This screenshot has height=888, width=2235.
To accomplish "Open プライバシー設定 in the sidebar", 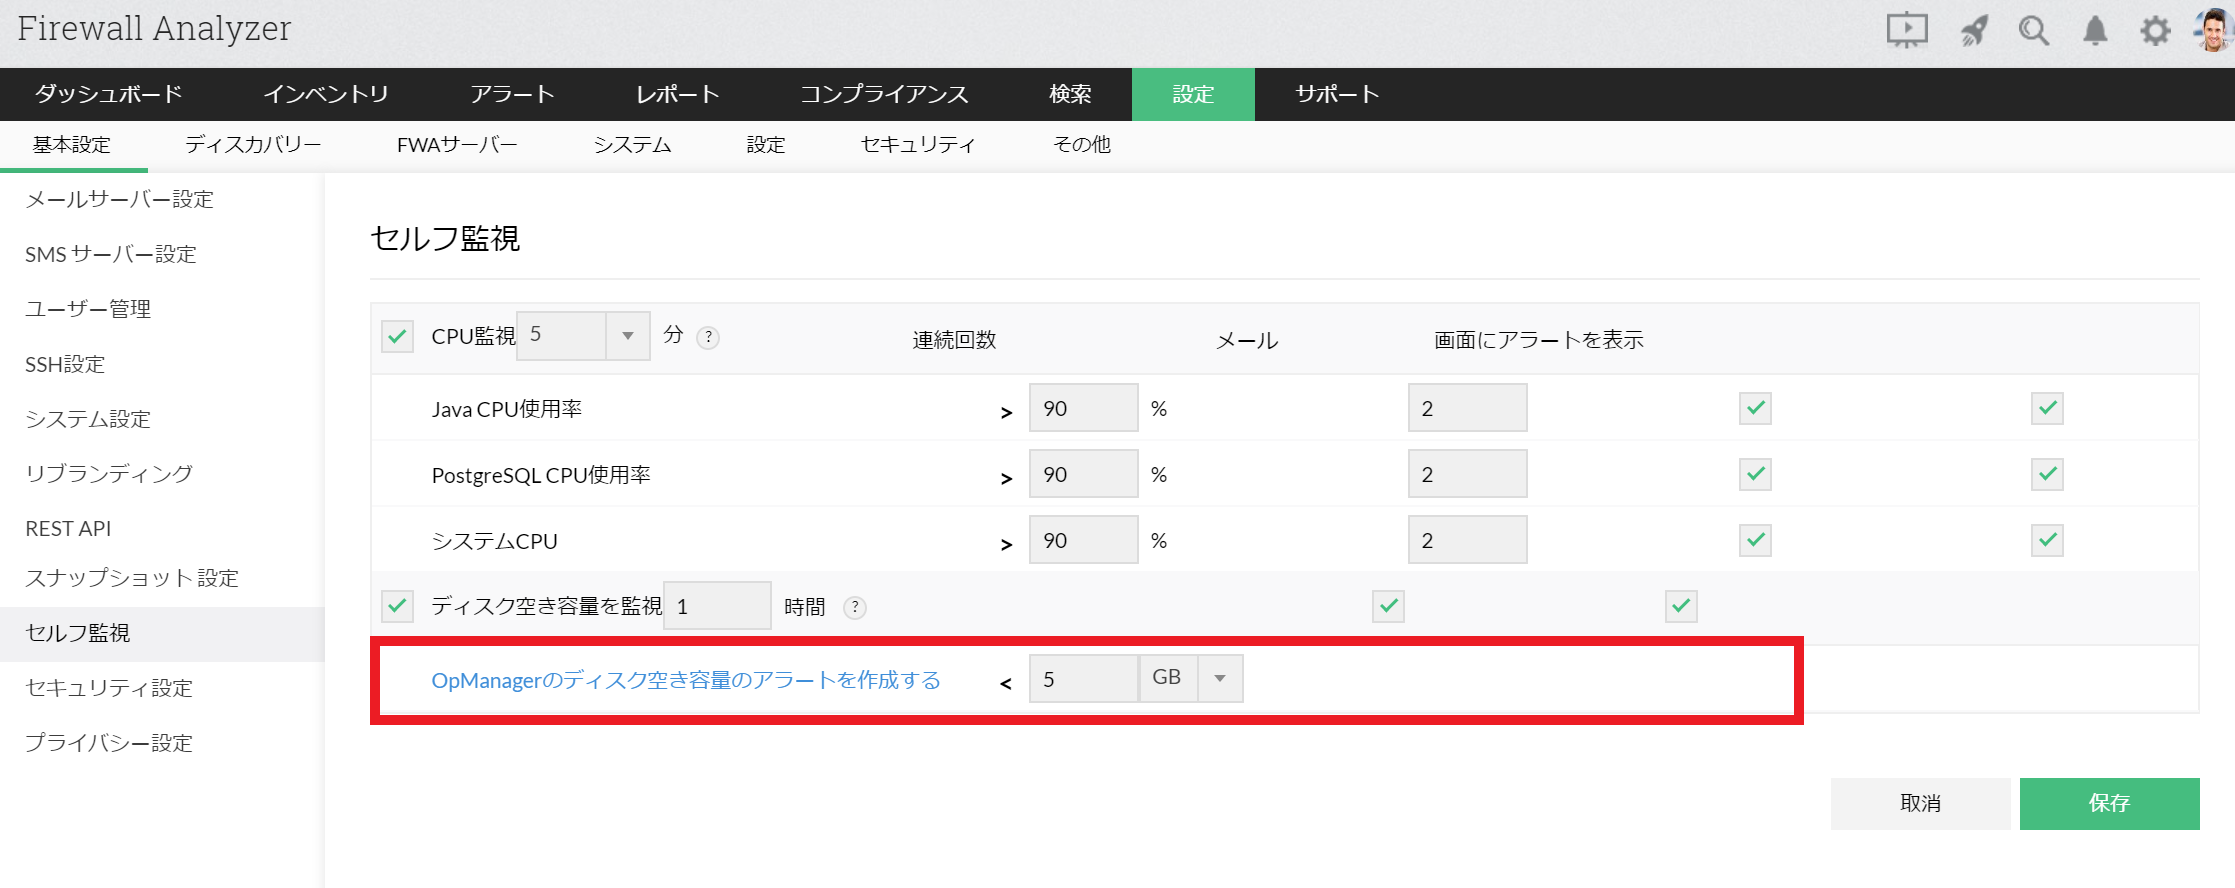I will 109,743.
